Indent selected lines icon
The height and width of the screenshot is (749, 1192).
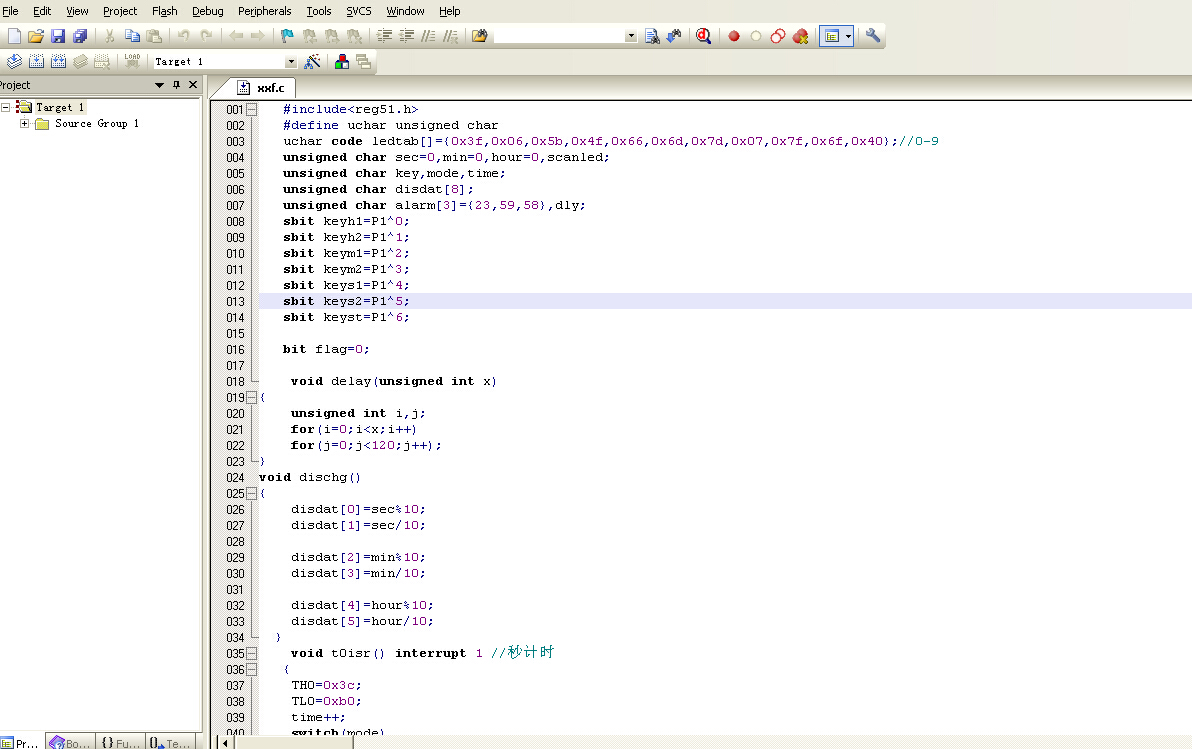pyautogui.click(x=385, y=36)
